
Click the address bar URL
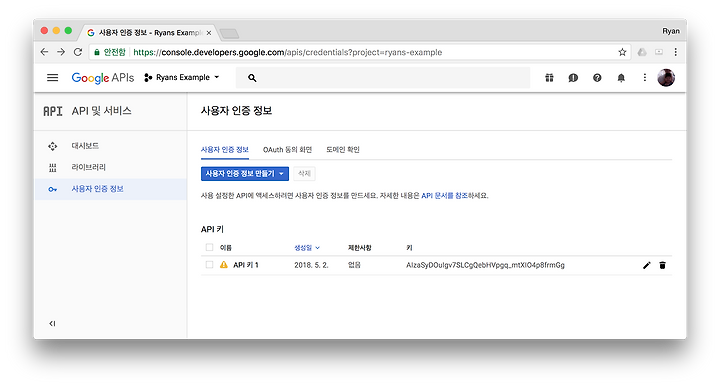coord(287,52)
